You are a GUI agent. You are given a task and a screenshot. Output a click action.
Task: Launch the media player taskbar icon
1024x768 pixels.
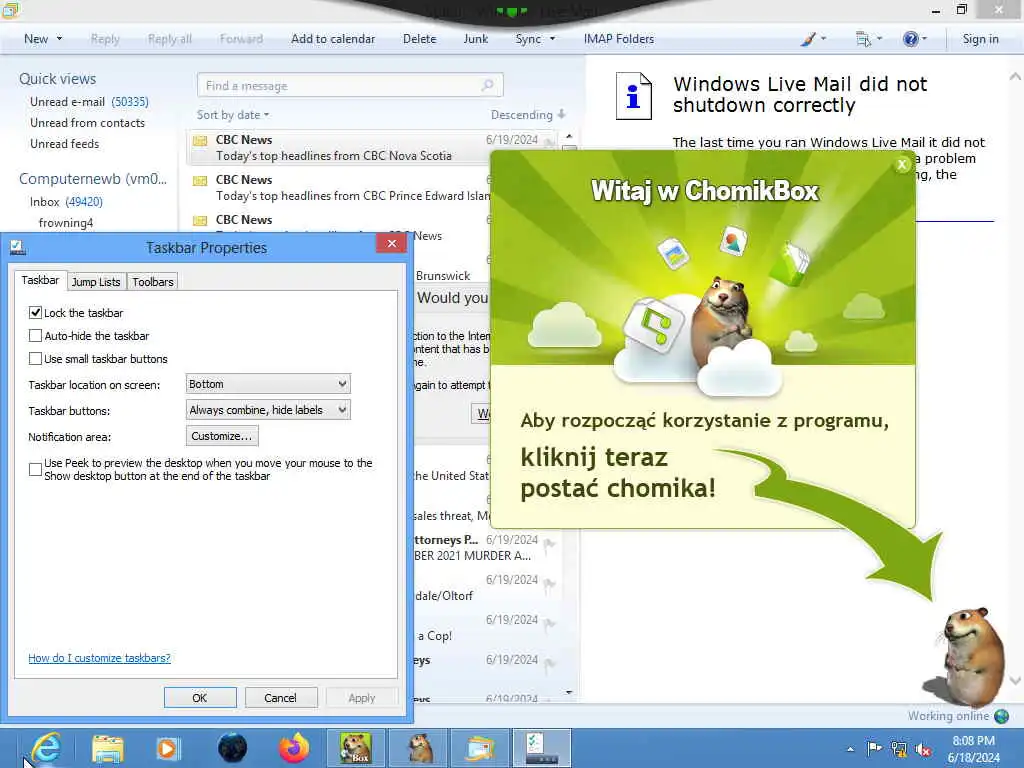pyautogui.click(x=168, y=748)
